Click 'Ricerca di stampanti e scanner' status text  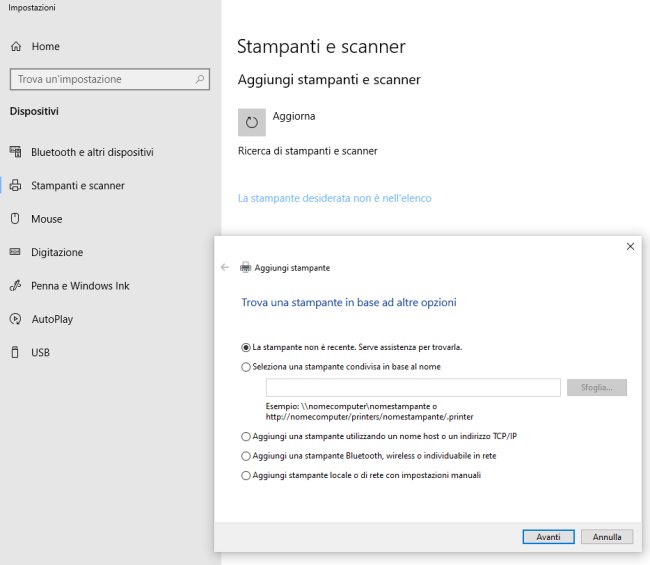tap(308, 151)
